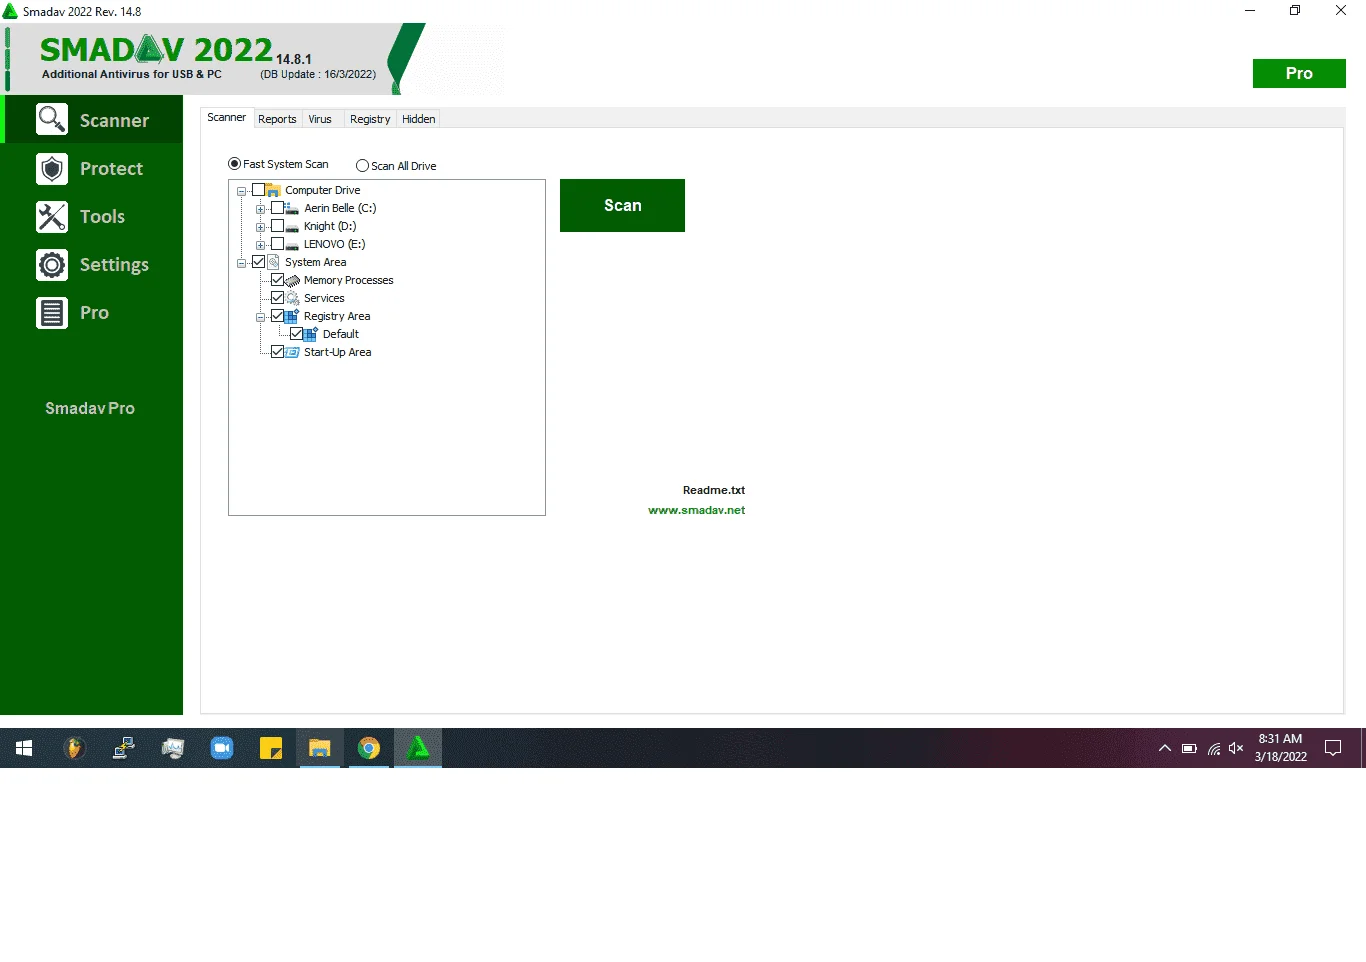The height and width of the screenshot is (962, 1366).
Task: Click the LENOVO (E:) drive icon
Action: (292, 244)
